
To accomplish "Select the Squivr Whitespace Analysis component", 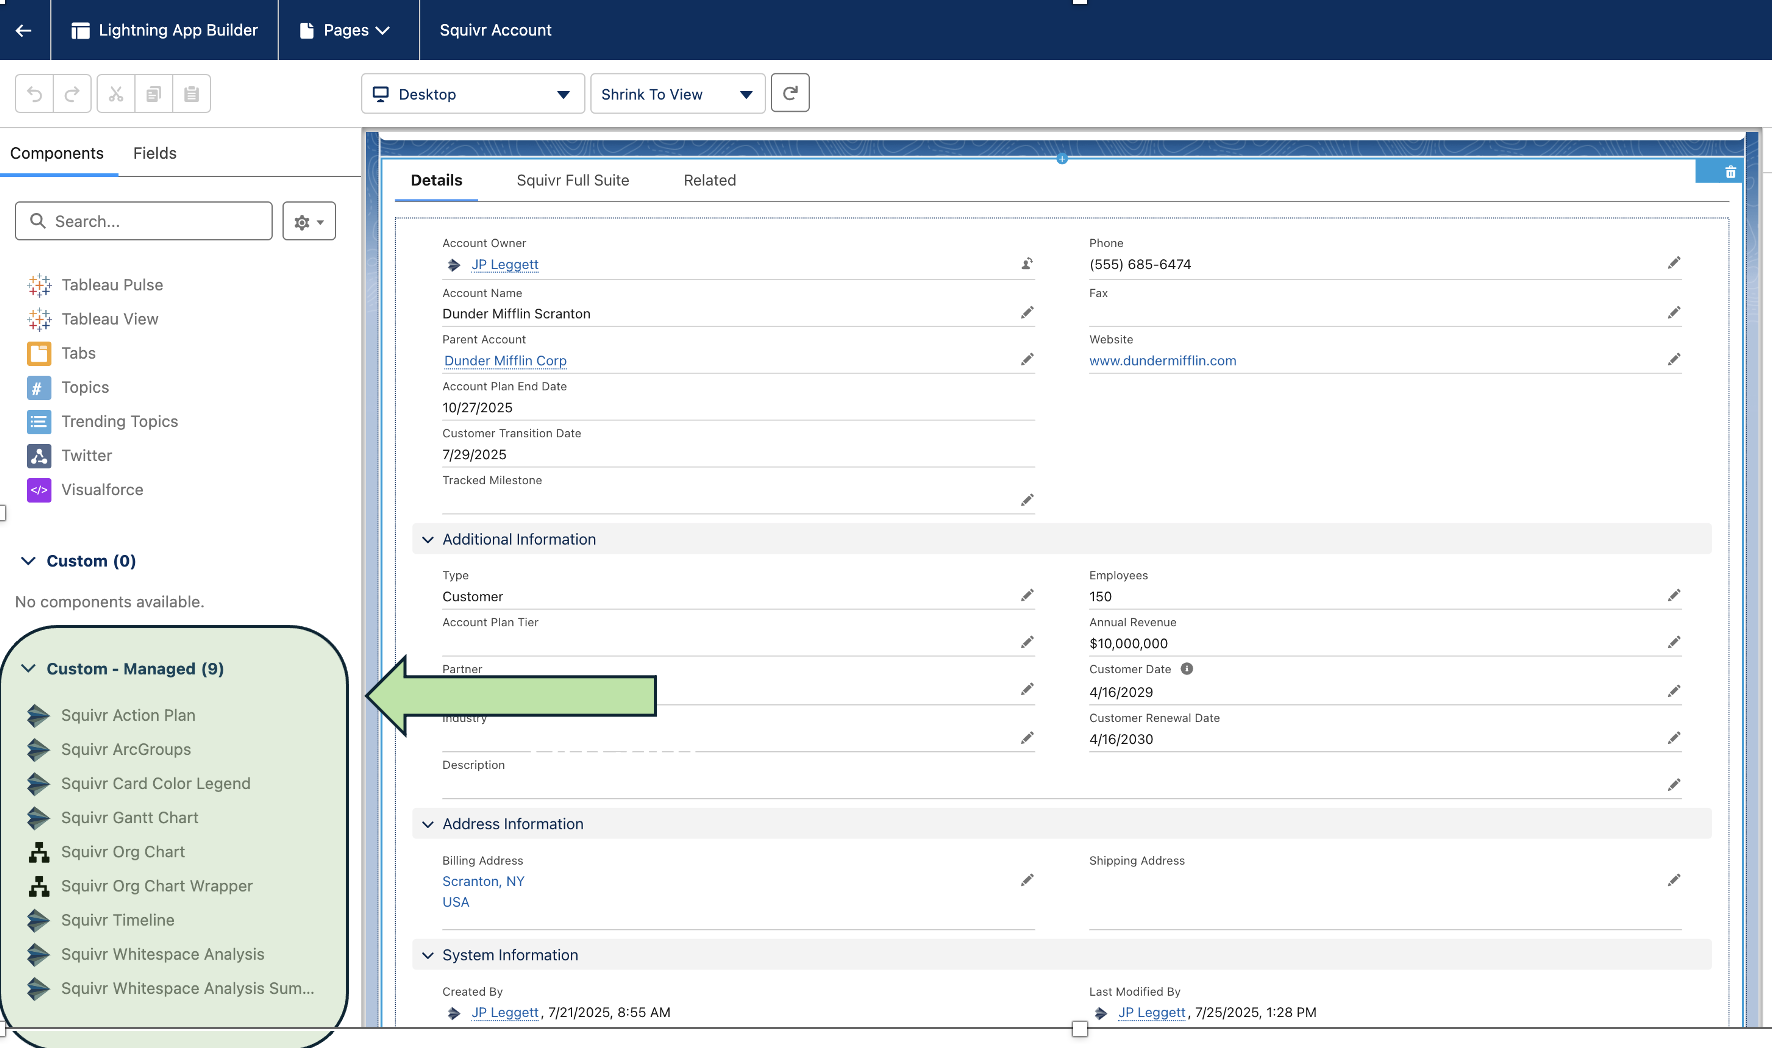I will [163, 953].
